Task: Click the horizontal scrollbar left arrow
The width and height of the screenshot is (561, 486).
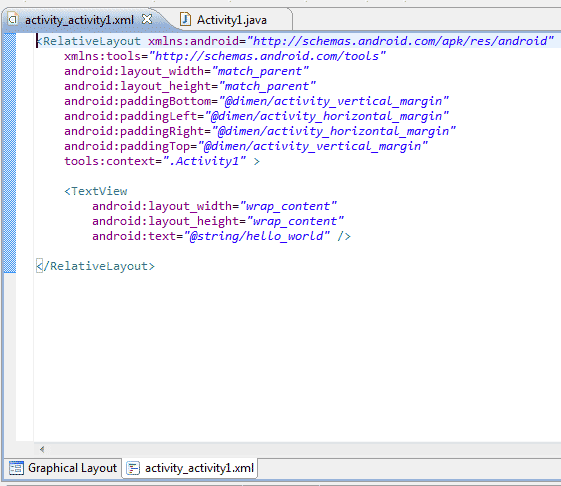Action: pos(42,449)
